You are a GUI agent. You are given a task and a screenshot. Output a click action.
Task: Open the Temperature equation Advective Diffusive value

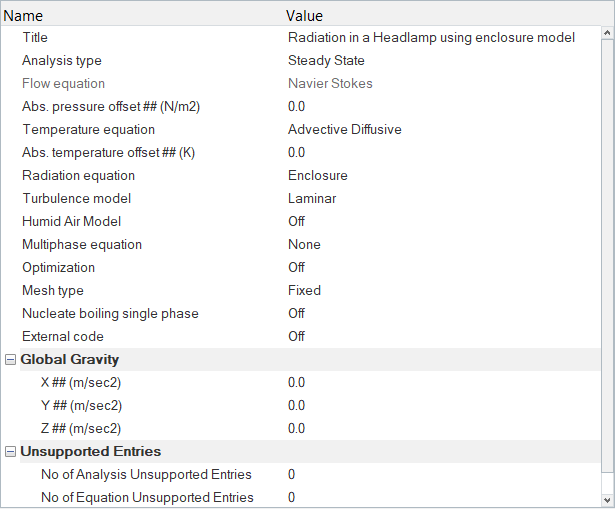point(344,130)
